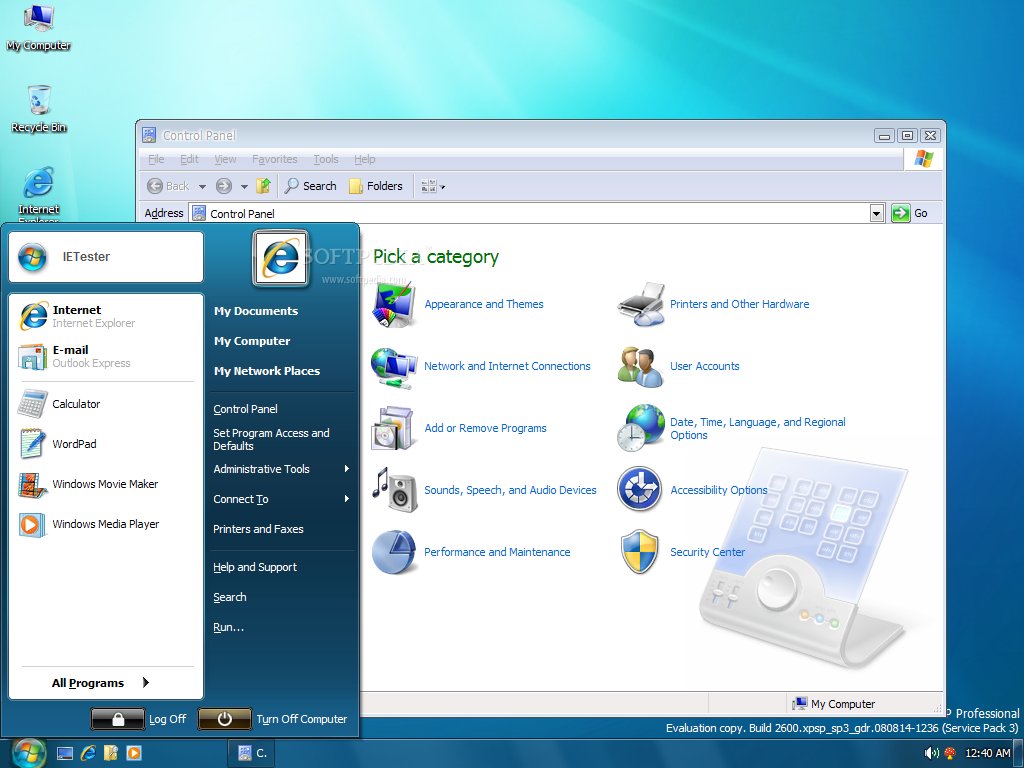This screenshot has width=1024, height=768.
Task: Open the View menu
Action: click(225, 159)
